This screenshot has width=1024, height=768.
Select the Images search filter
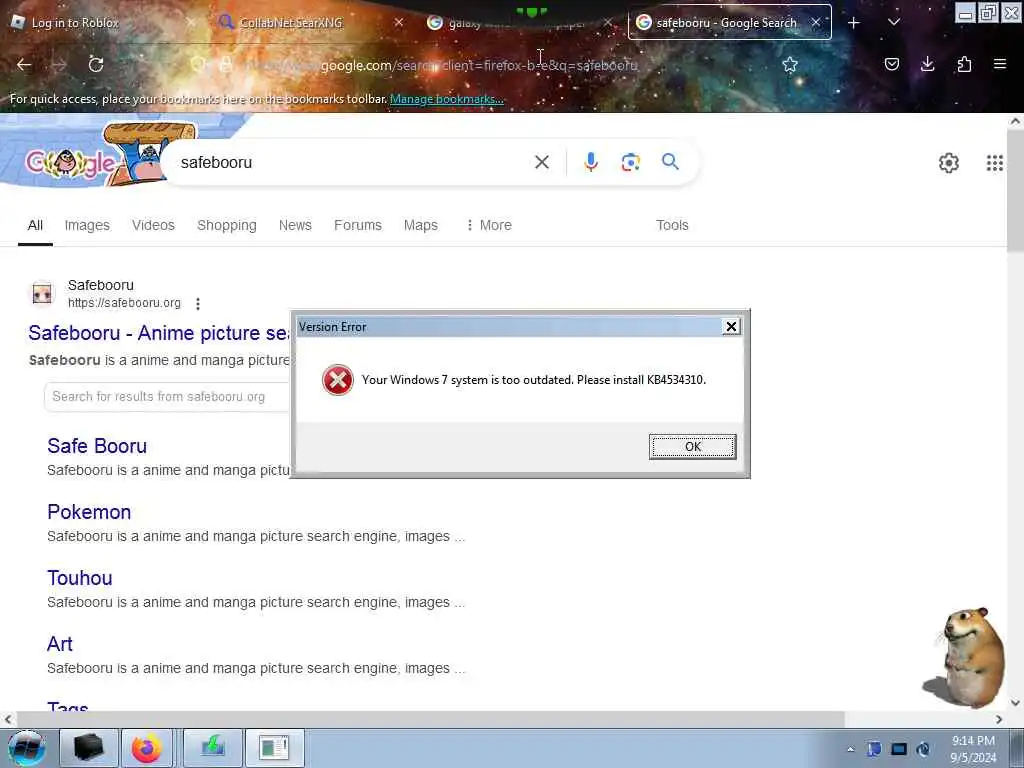87,225
